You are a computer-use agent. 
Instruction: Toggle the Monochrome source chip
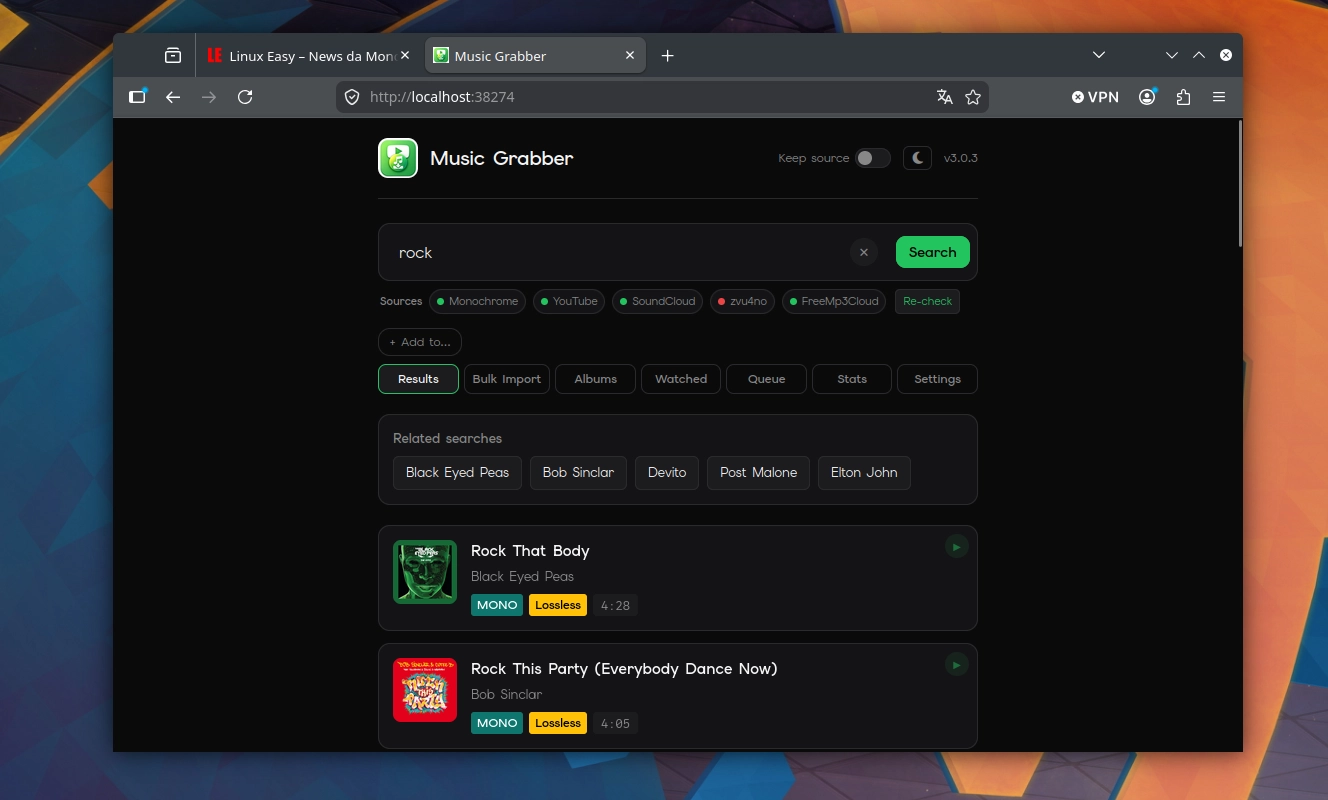click(477, 301)
